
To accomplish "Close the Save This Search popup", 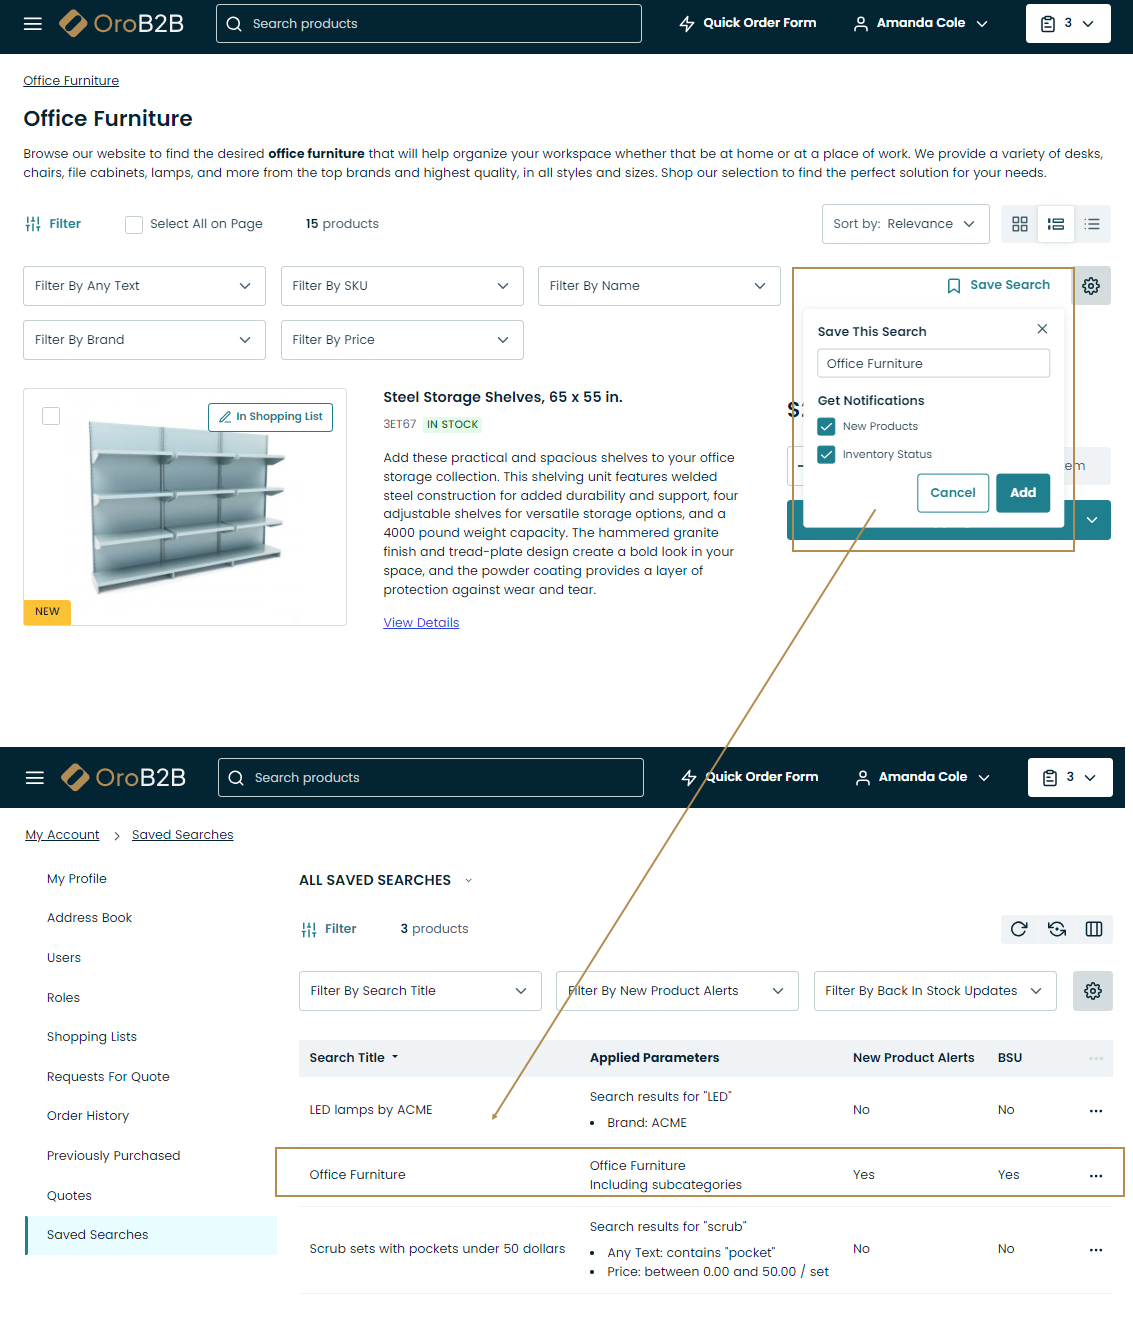I will click(1041, 329).
